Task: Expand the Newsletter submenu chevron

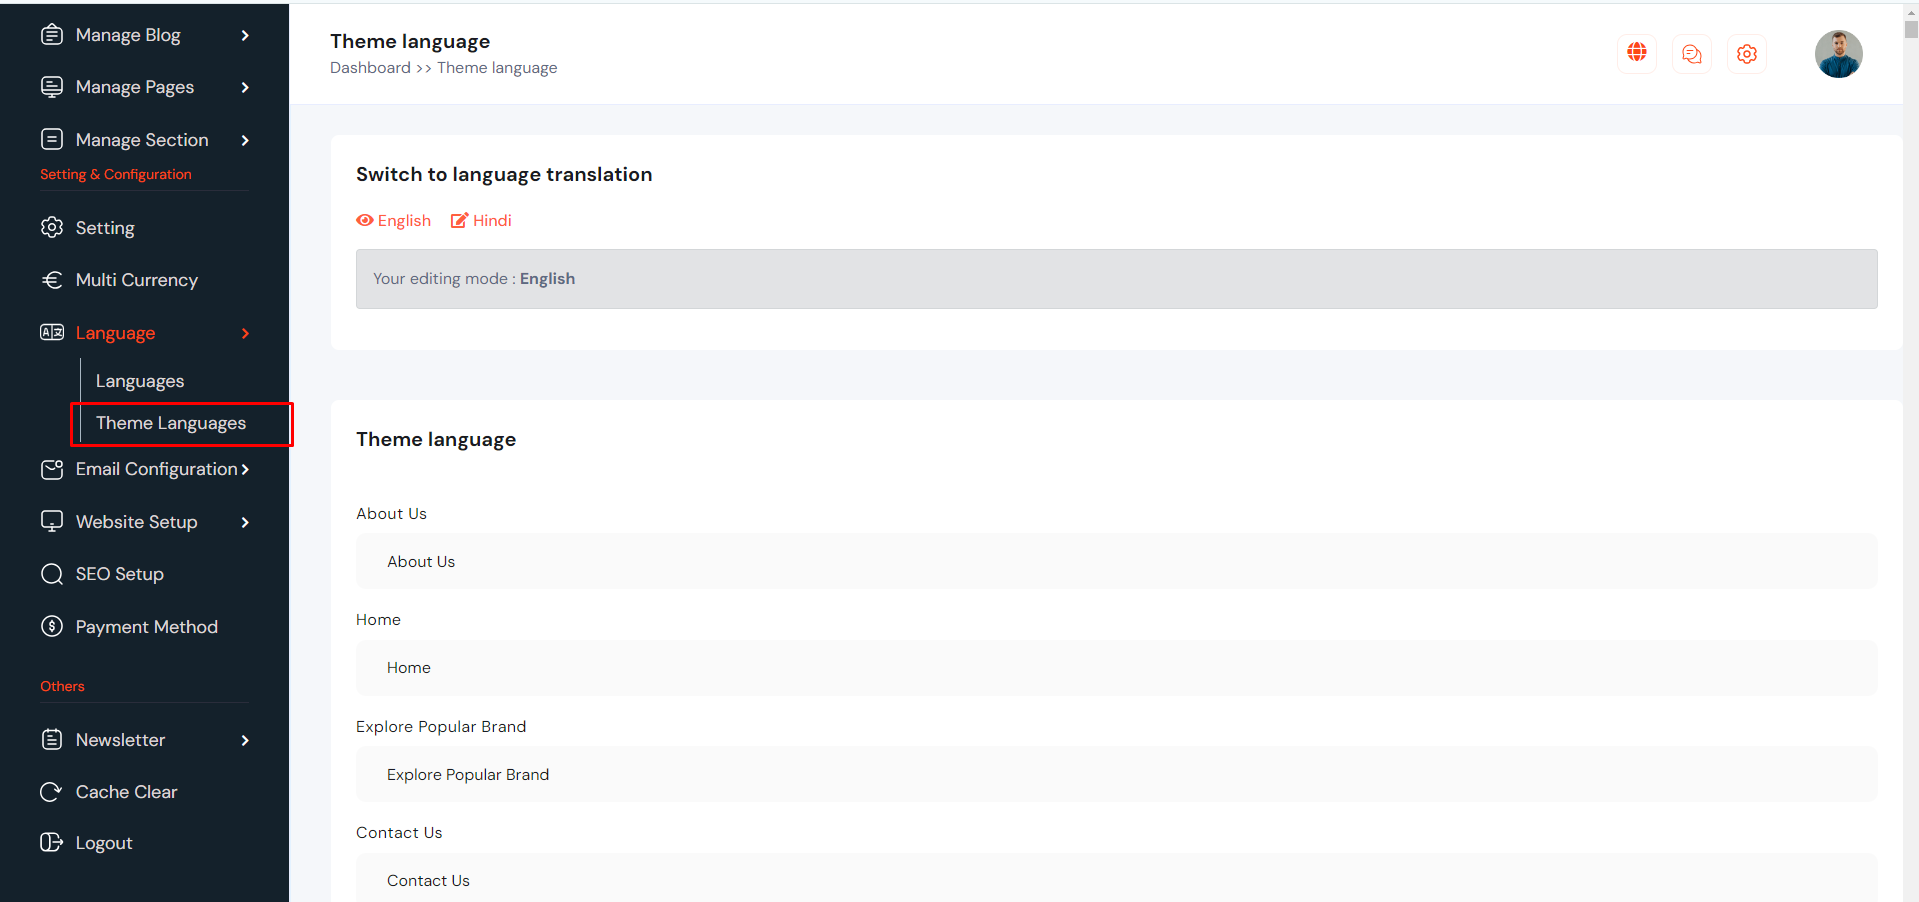Action: coord(245,740)
